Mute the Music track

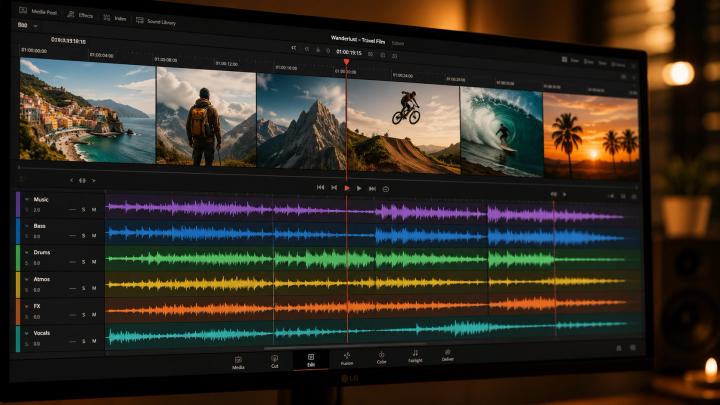point(94,209)
